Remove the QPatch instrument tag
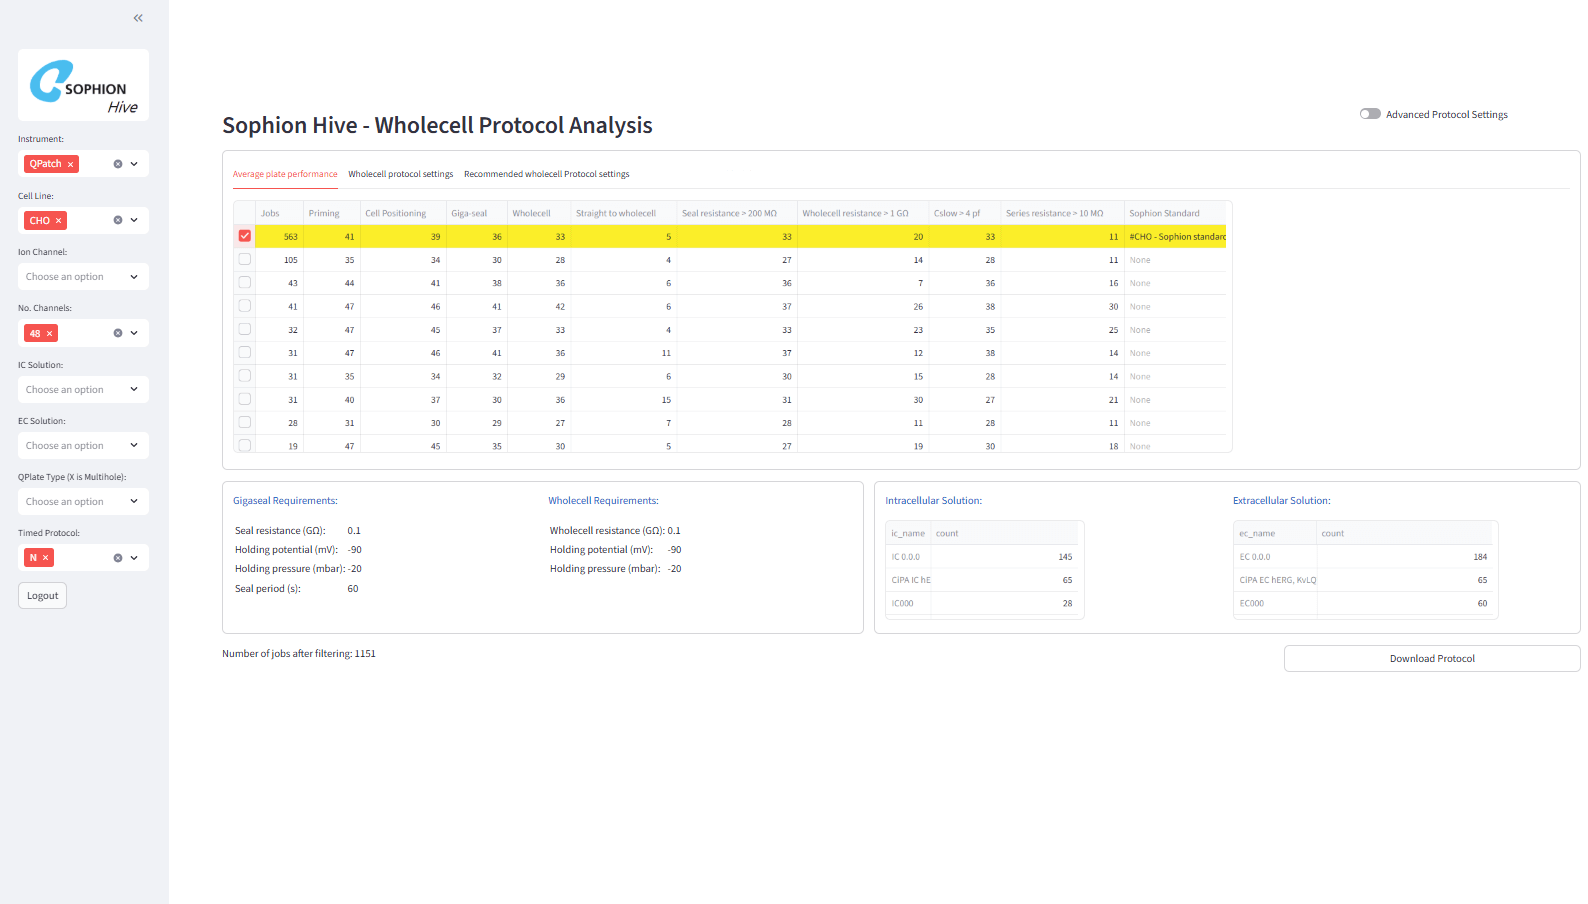This screenshot has width=1588, height=904. [71, 164]
